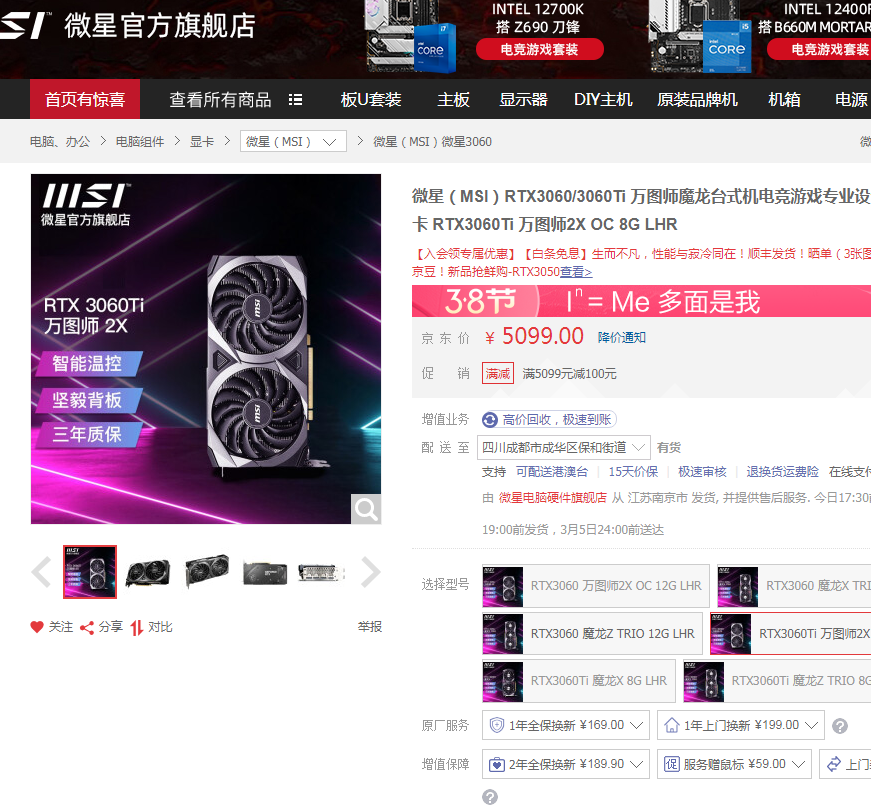Click 极速审核 support link
The width and height of the screenshot is (871, 808).
click(702, 472)
